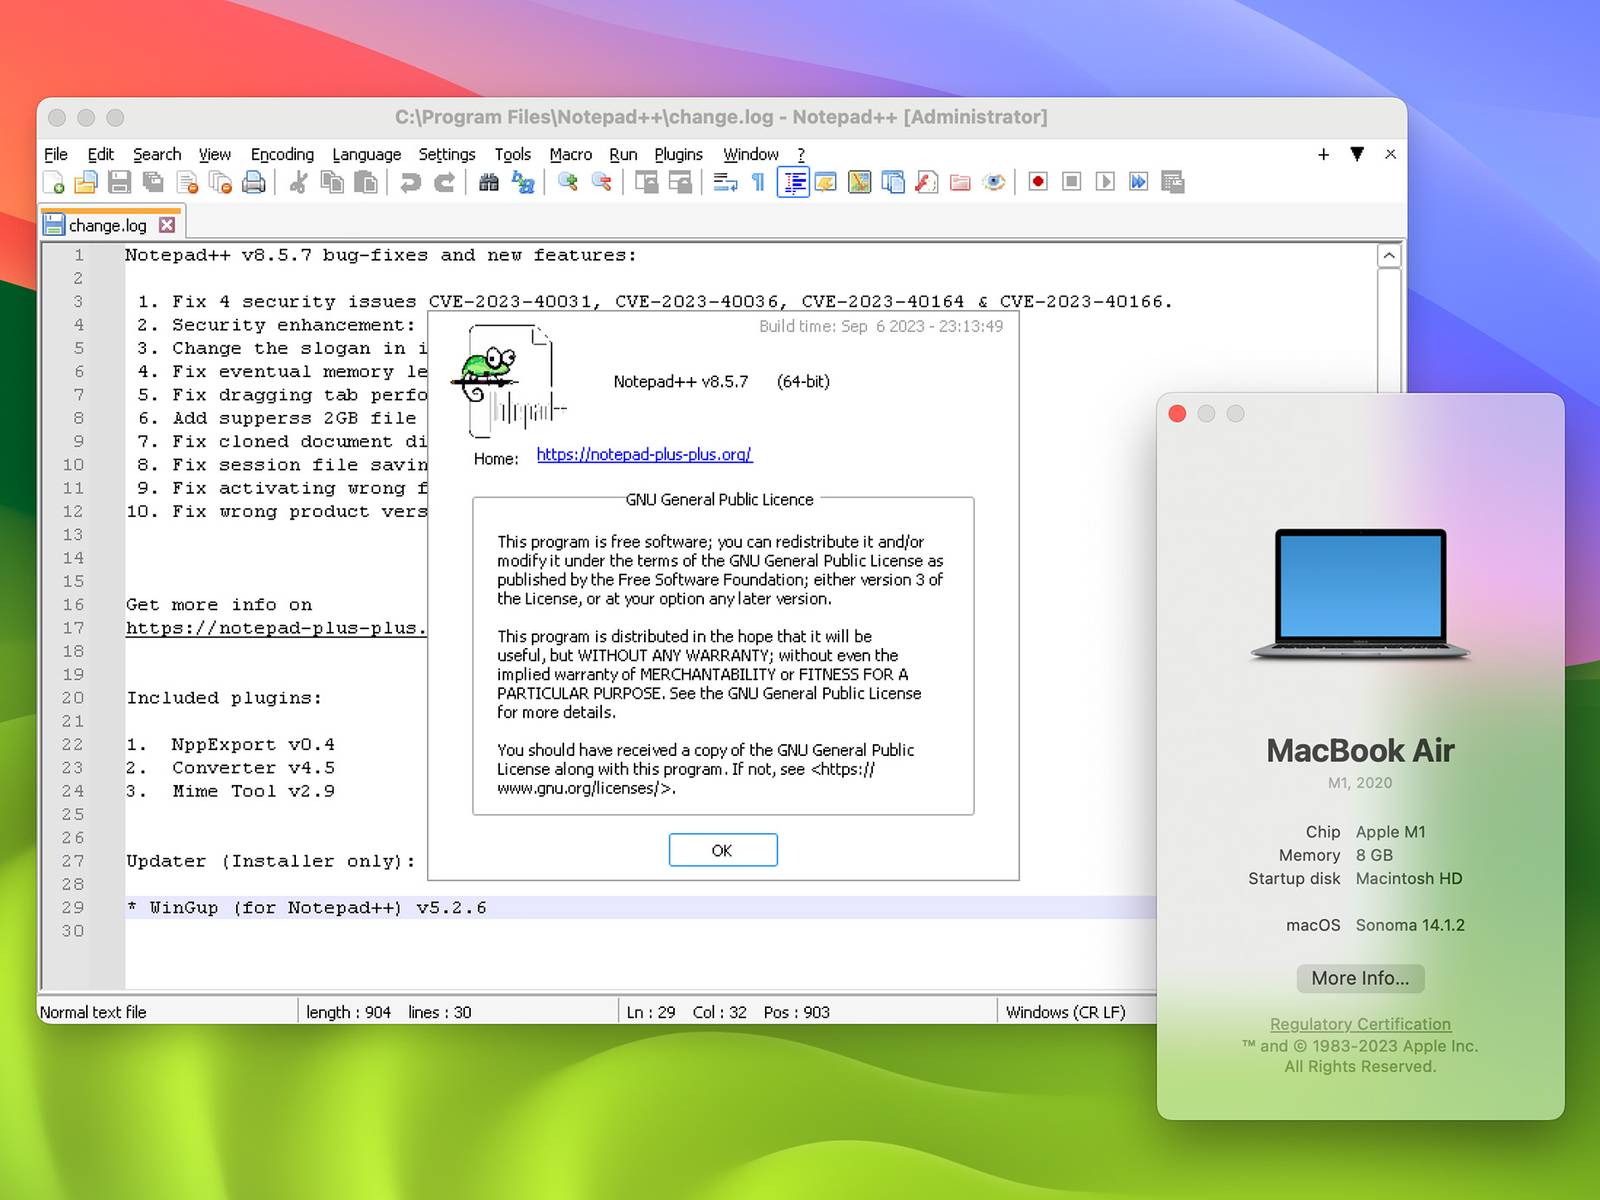The image size is (1600, 1200).
Task: Open the document list dropdown triangle
Action: tap(1357, 154)
